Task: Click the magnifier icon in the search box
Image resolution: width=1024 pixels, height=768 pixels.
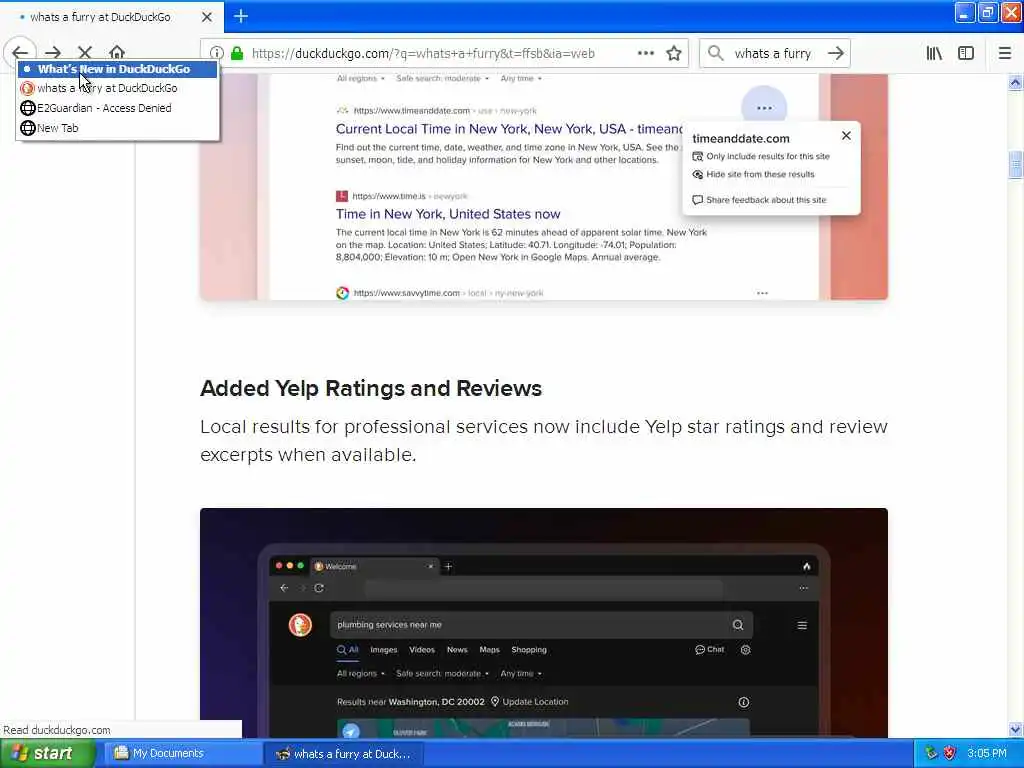Action: point(716,54)
